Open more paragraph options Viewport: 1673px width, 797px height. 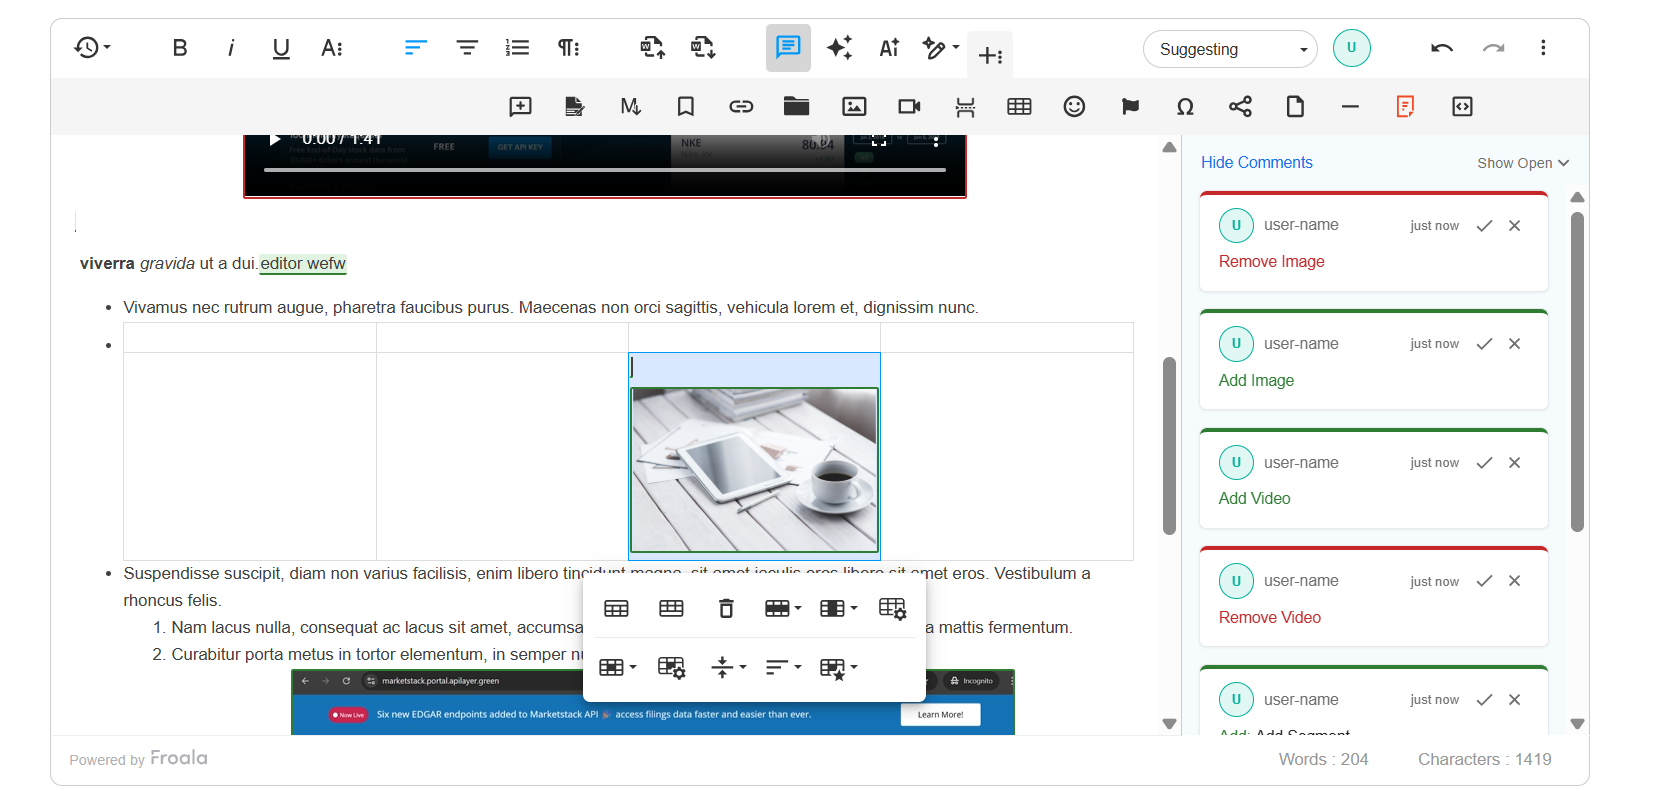coord(568,48)
